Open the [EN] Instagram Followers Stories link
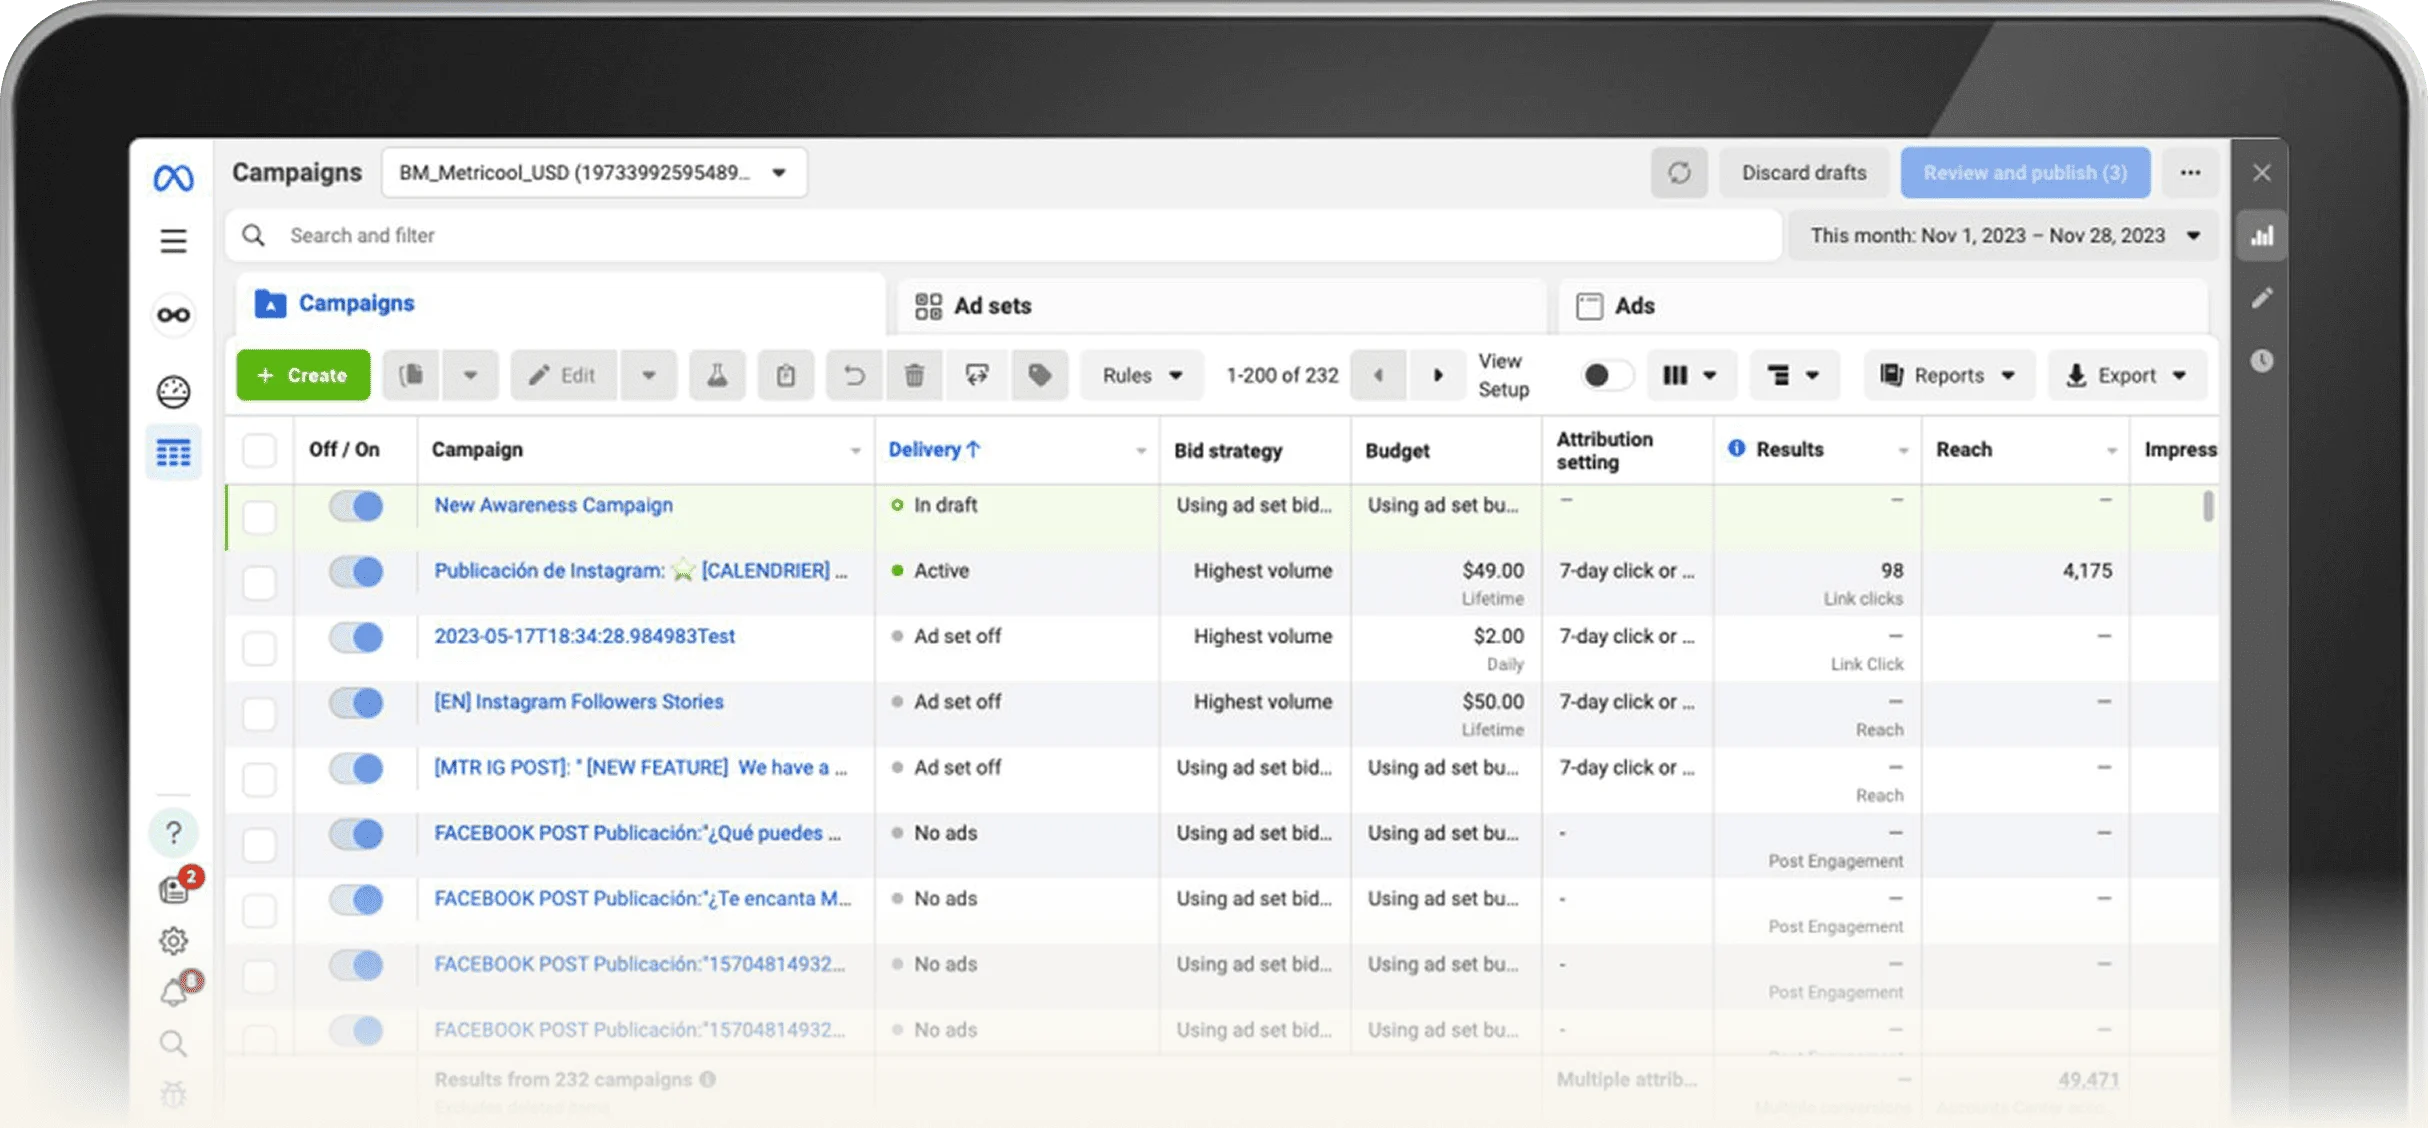The width and height of the screenshot is (2428, 1128). (578, 702)
